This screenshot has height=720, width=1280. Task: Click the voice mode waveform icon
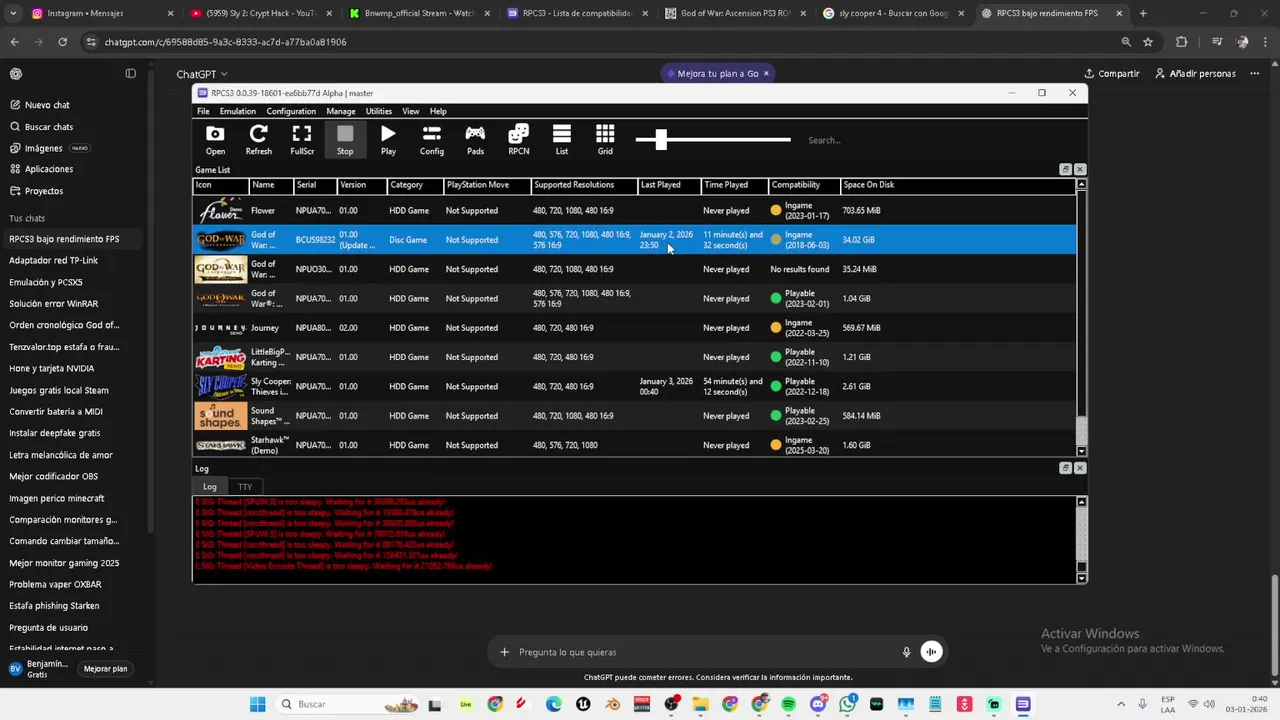pyautogui.click(x=931, y=652)
